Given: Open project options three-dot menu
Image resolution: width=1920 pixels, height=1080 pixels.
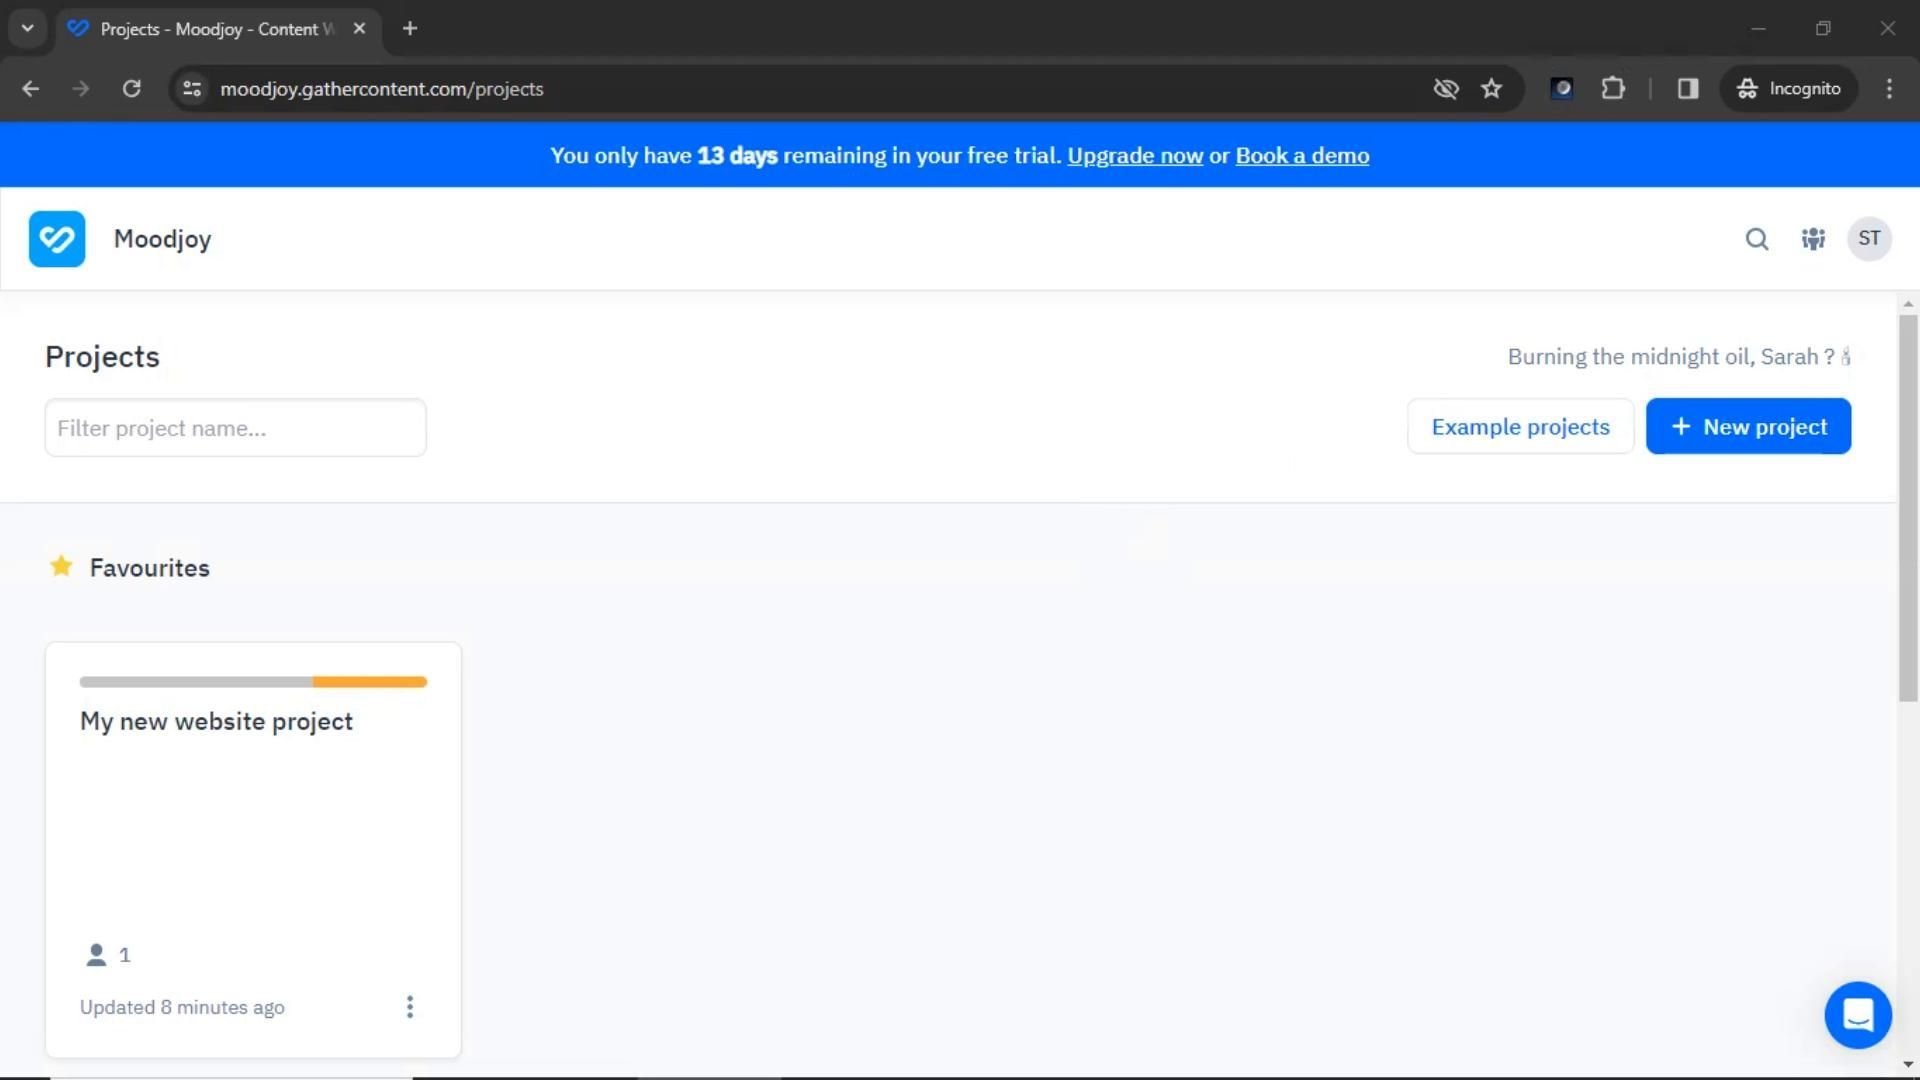Looking at the screenshot, I should 409,1007.
